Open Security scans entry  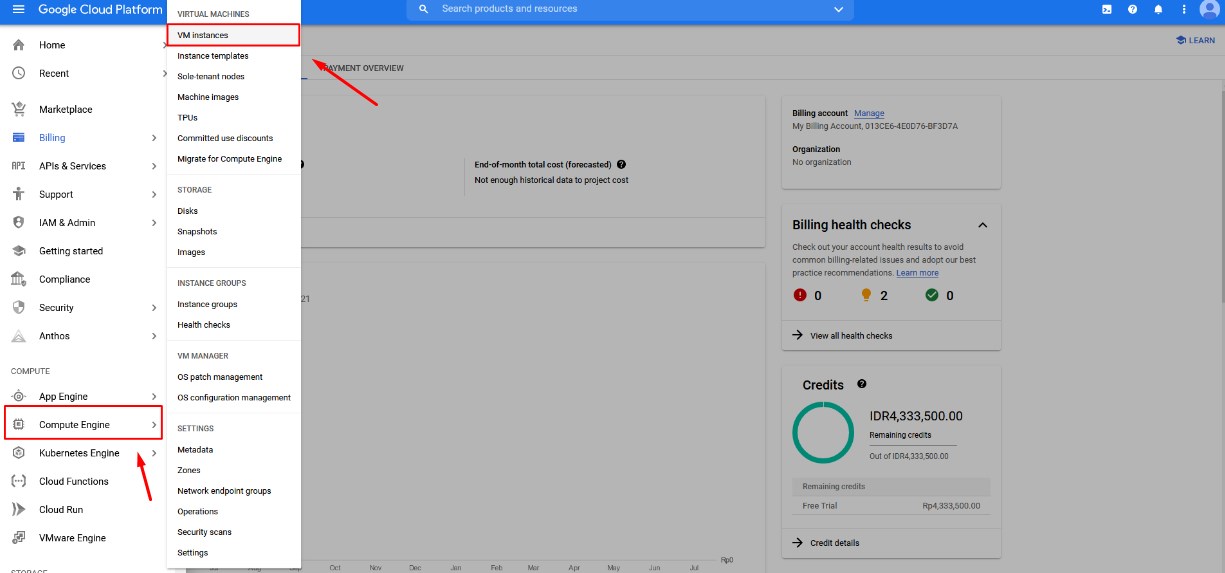[x=233, y=532]
